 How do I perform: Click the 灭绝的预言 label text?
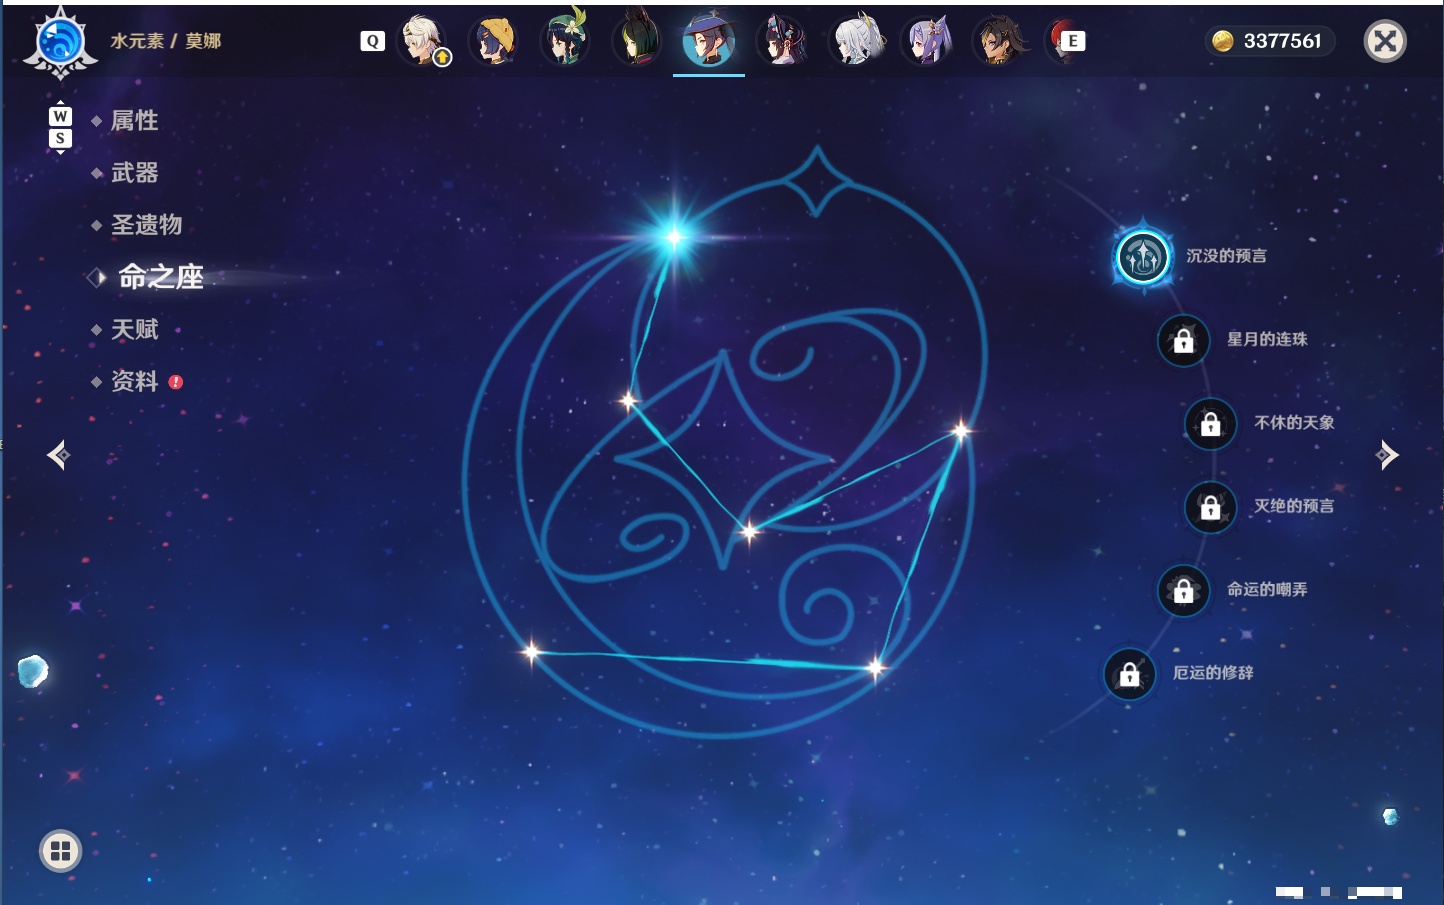[x=1294, y=506]
